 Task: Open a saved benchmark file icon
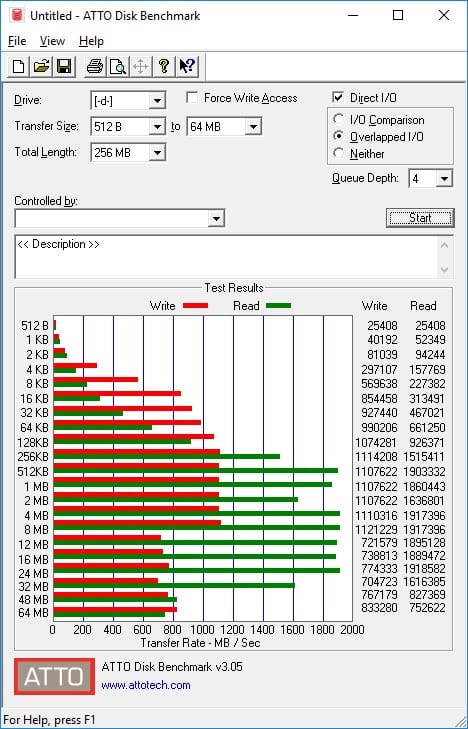41,66
